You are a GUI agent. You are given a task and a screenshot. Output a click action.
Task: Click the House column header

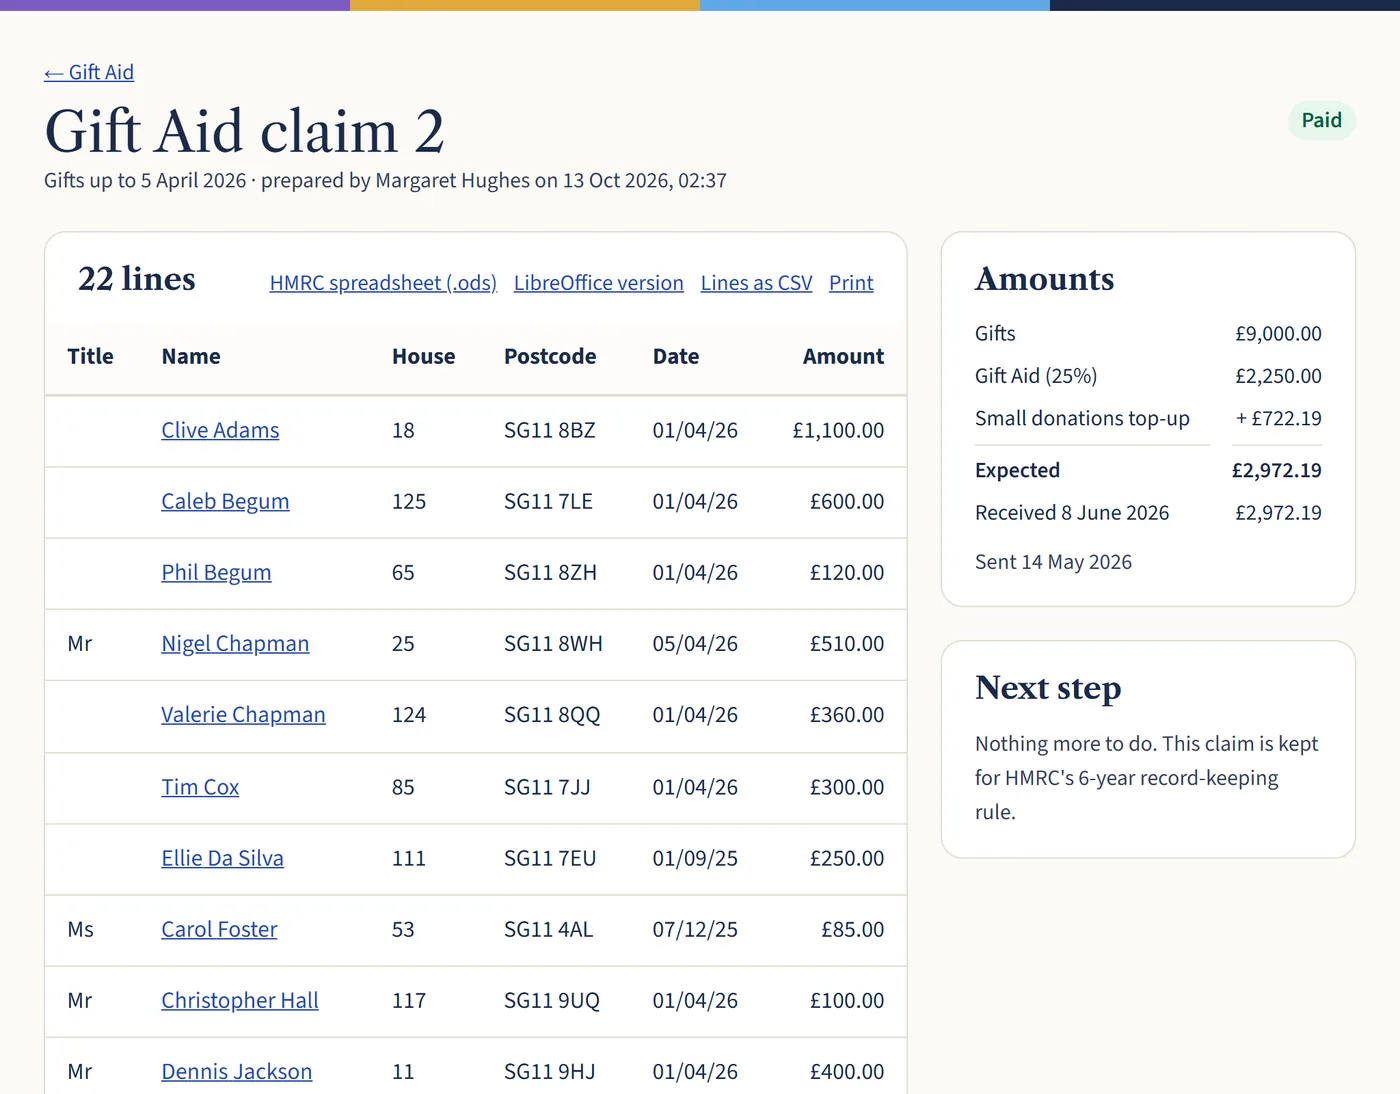coord(423,356)
